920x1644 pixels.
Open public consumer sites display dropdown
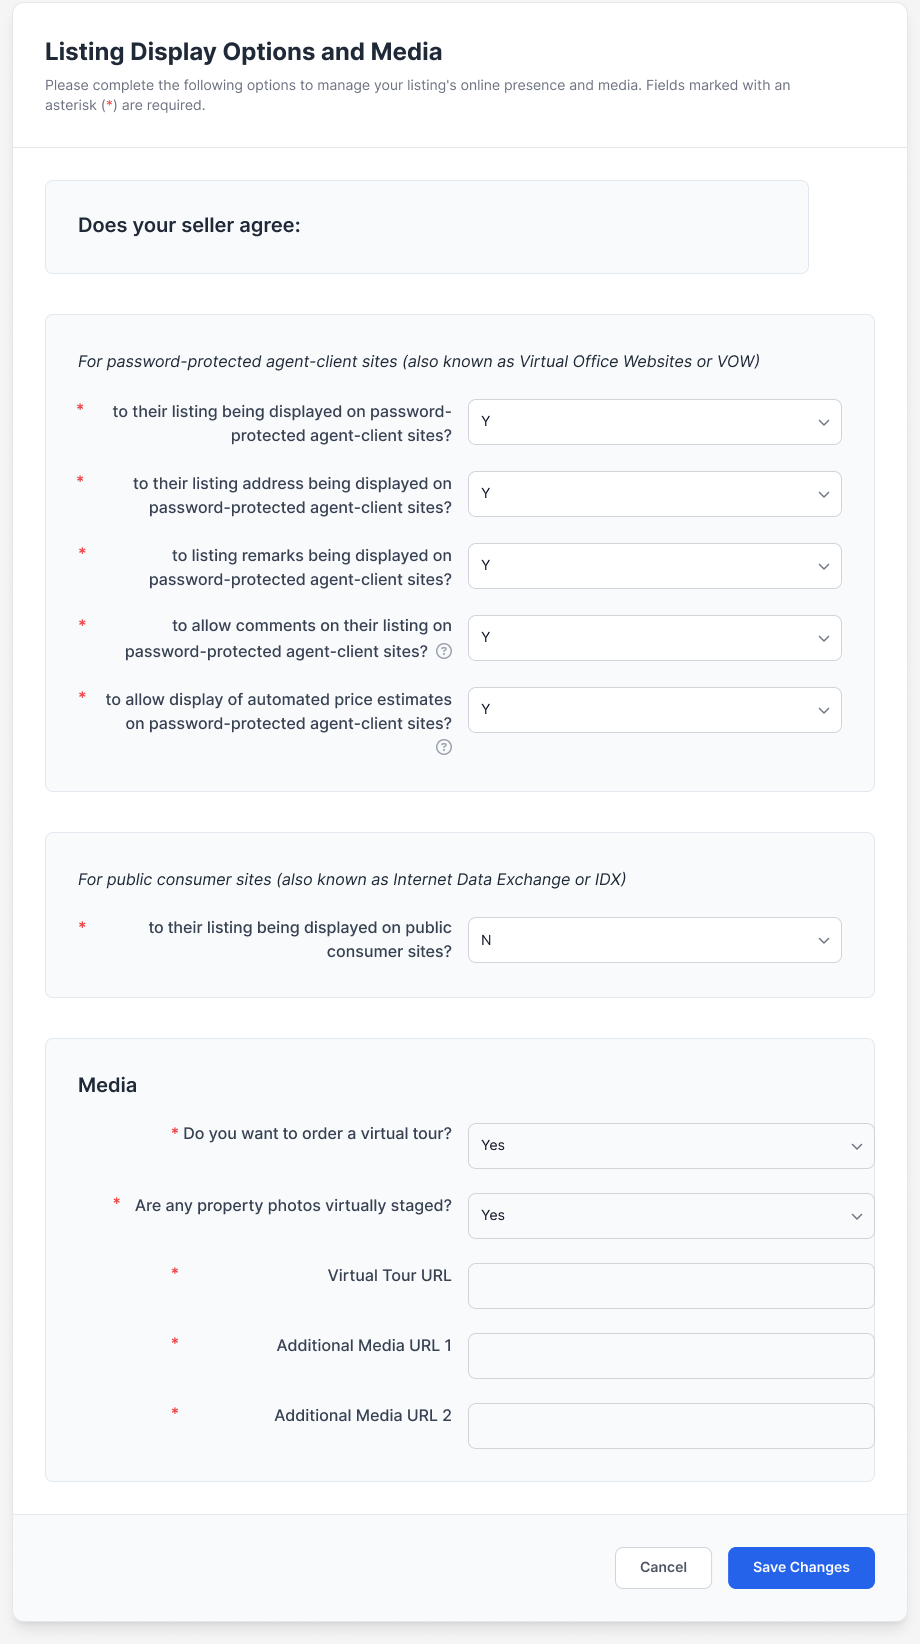[x=654, y=940]
